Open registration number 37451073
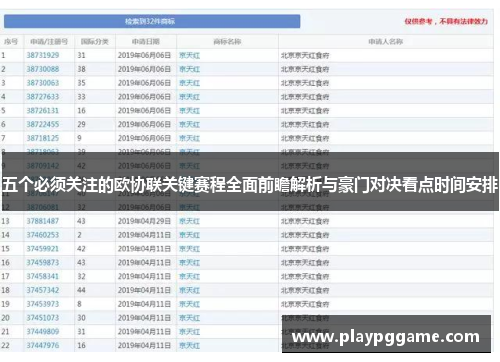The height and width of the screenshot is (362, 500). click(x=43, y=318)
